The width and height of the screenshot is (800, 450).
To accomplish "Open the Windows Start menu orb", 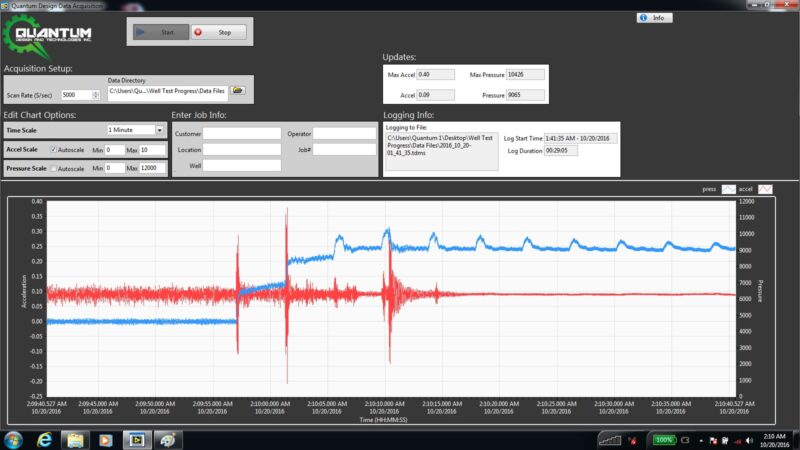I will [13, 440].
